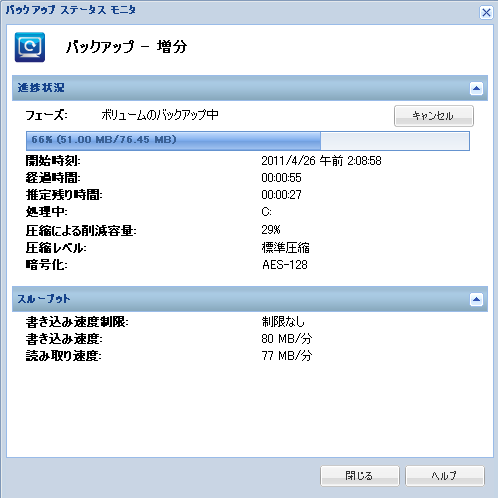498x498 pixels.
Task: Click the 圧縮による削減容量: label
Action: 81,230
